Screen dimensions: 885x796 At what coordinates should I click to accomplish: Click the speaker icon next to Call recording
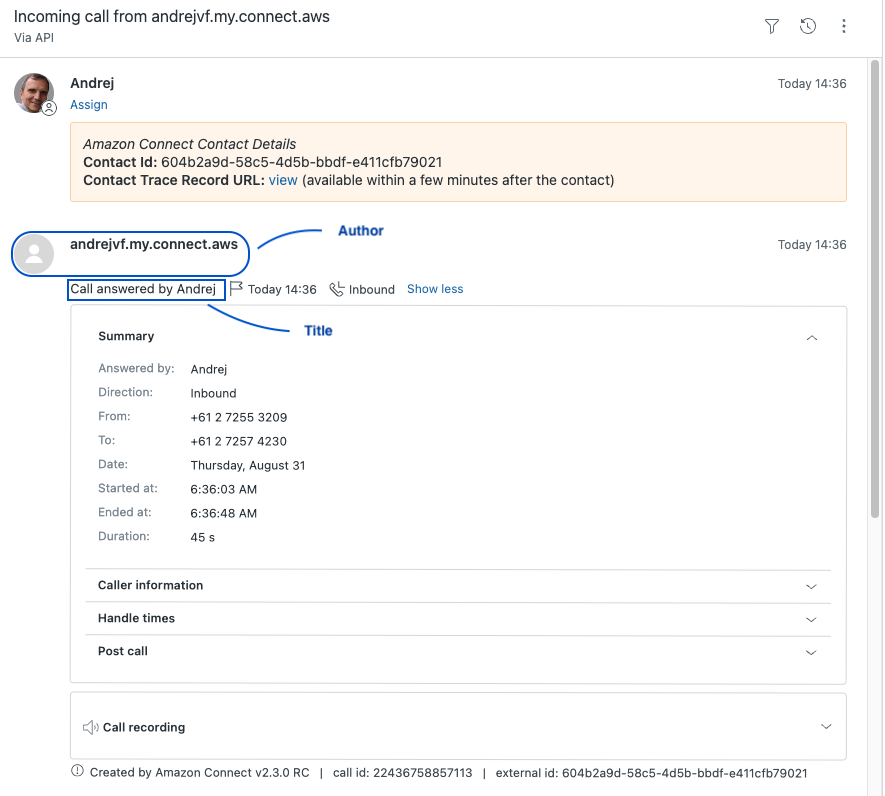(90, 727)
